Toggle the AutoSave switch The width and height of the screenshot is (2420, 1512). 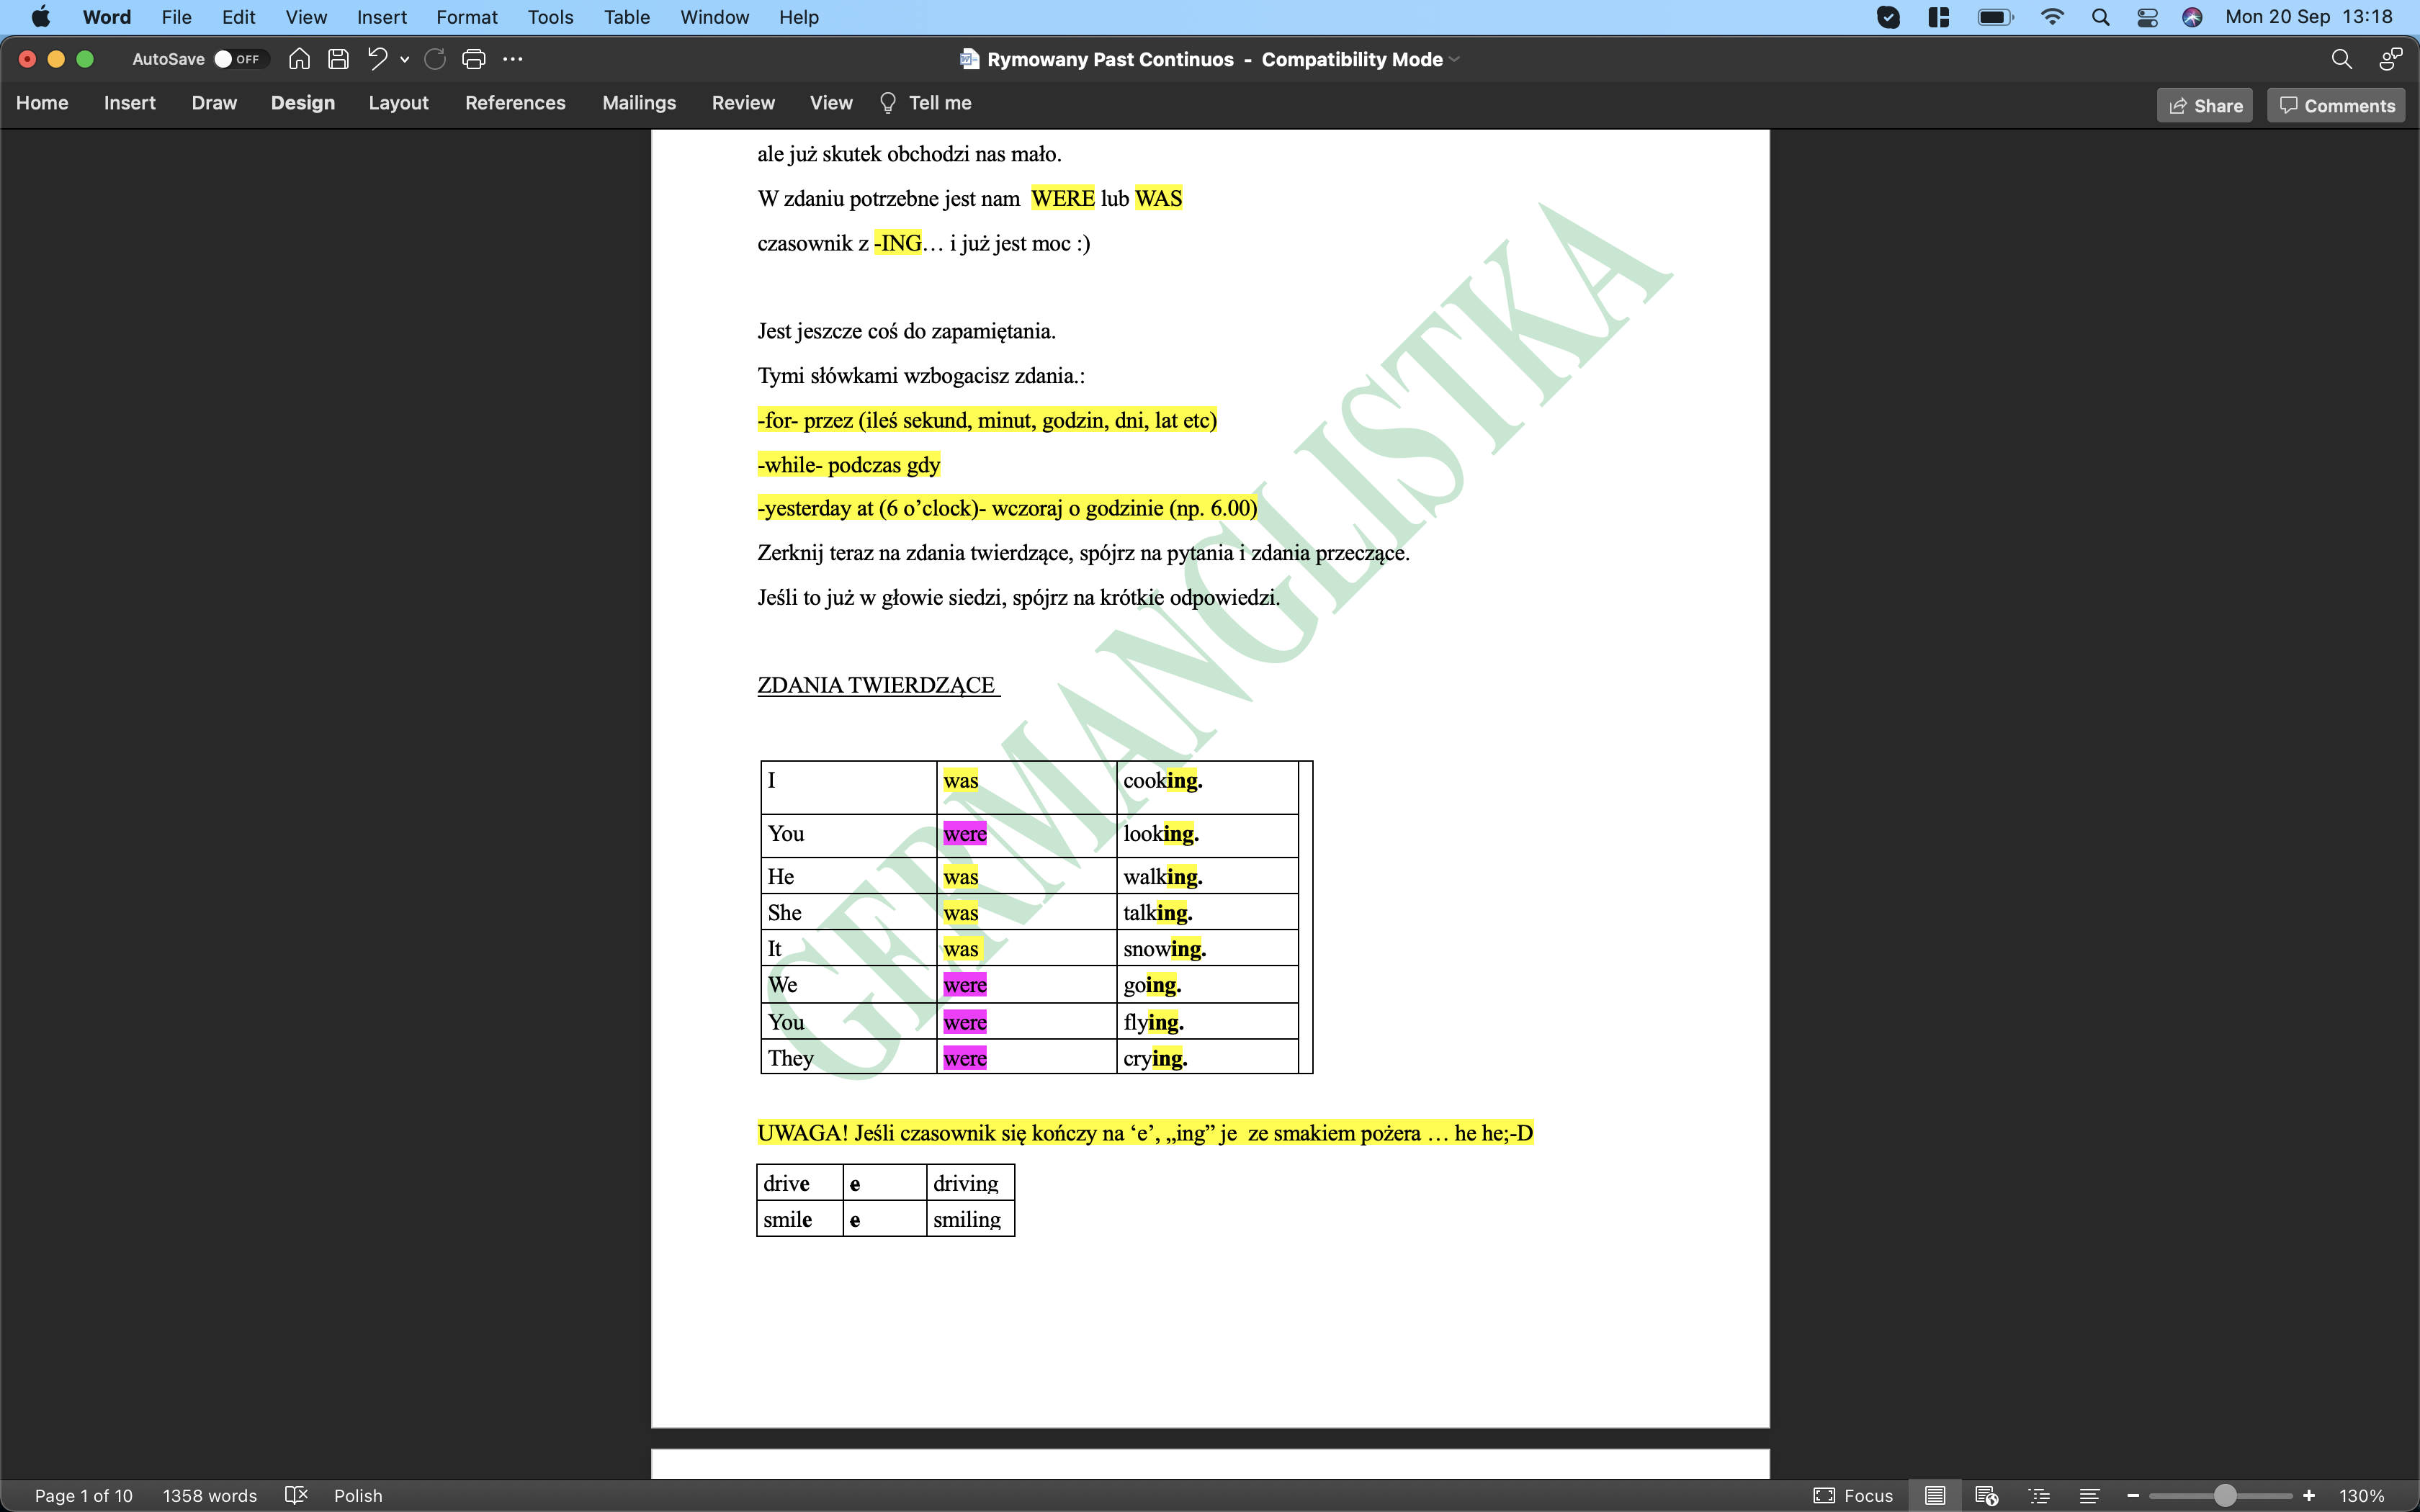pyautogui.click(x=237, y=59)
